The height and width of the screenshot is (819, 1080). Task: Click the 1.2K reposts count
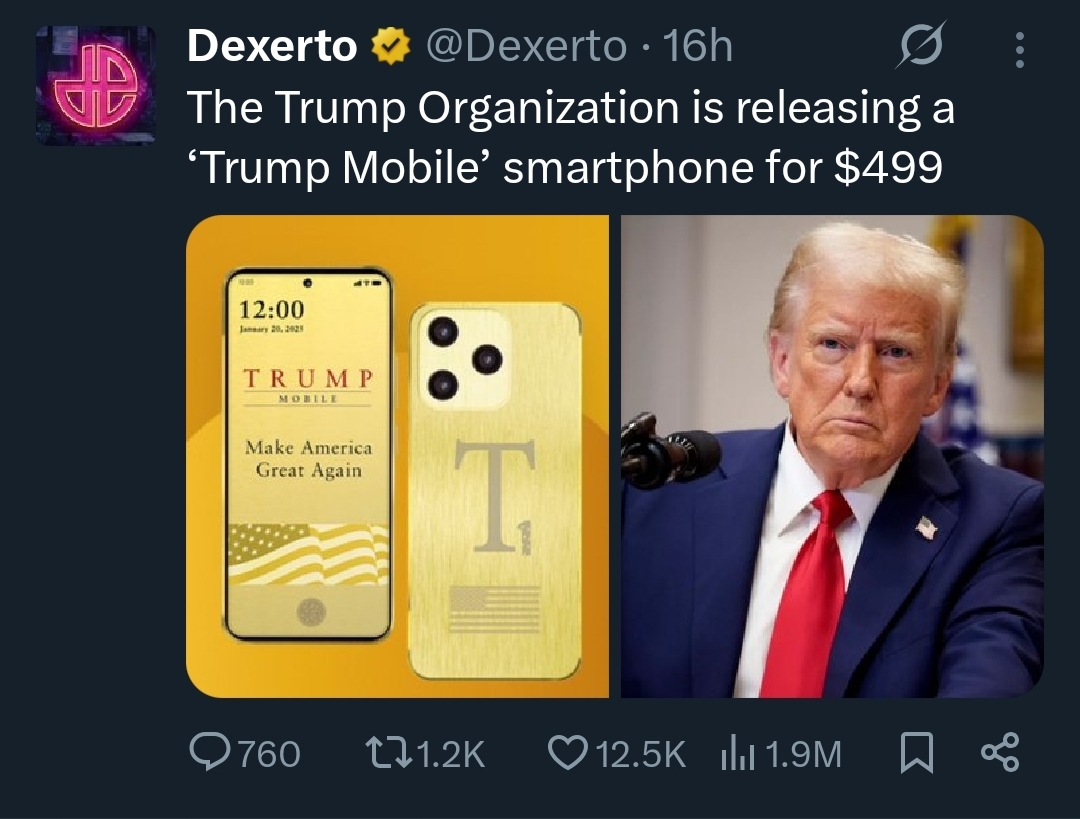click(451, 754)
